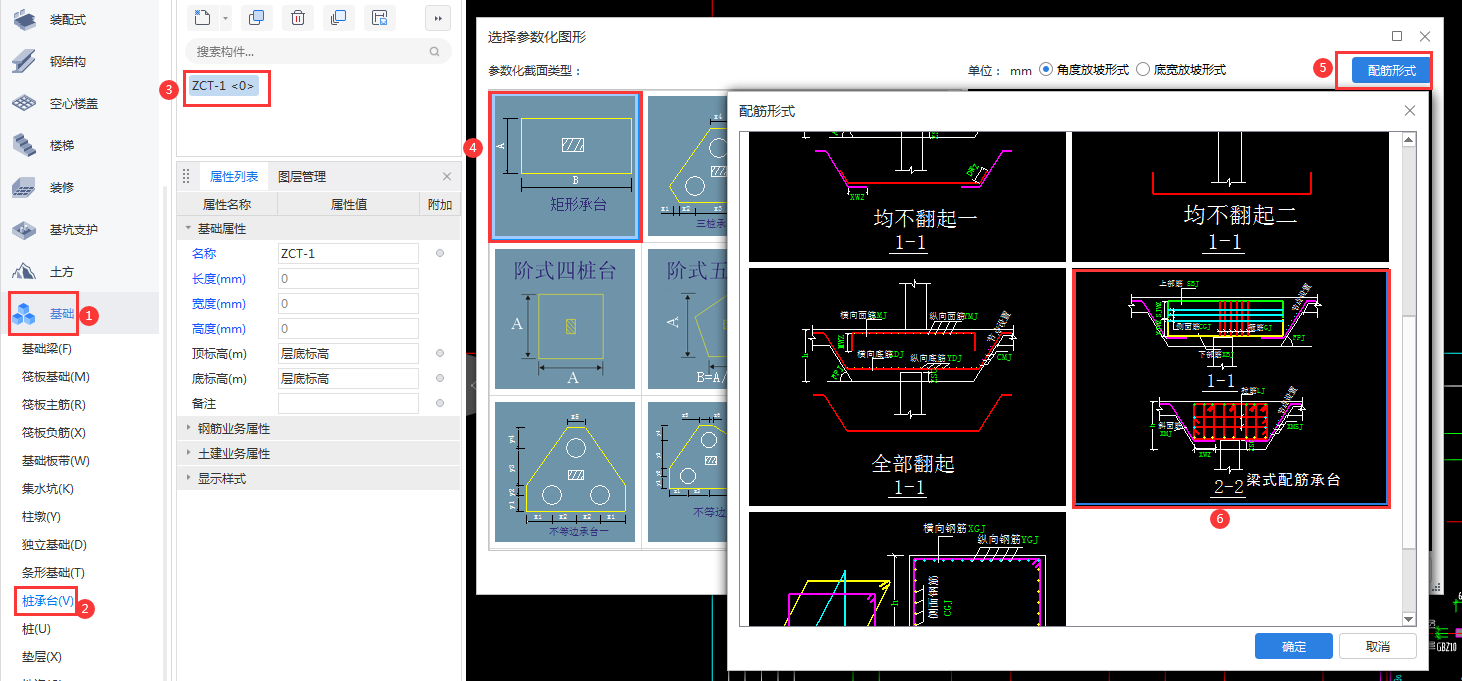Expand the 土建业务属性 section

click(189, 454)
